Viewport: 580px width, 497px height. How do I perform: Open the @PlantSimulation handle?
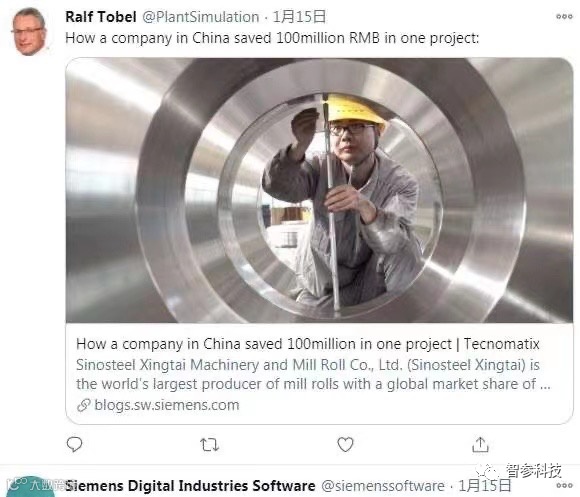click(201, 17)
